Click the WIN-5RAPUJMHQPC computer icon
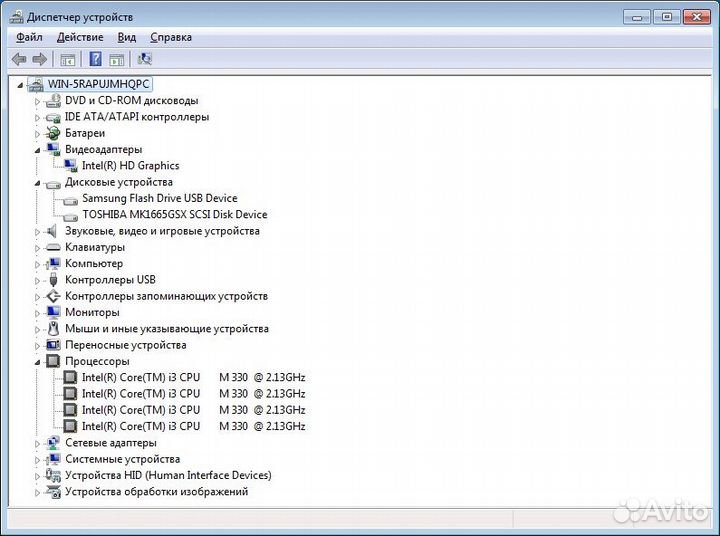 coord(36,84)
